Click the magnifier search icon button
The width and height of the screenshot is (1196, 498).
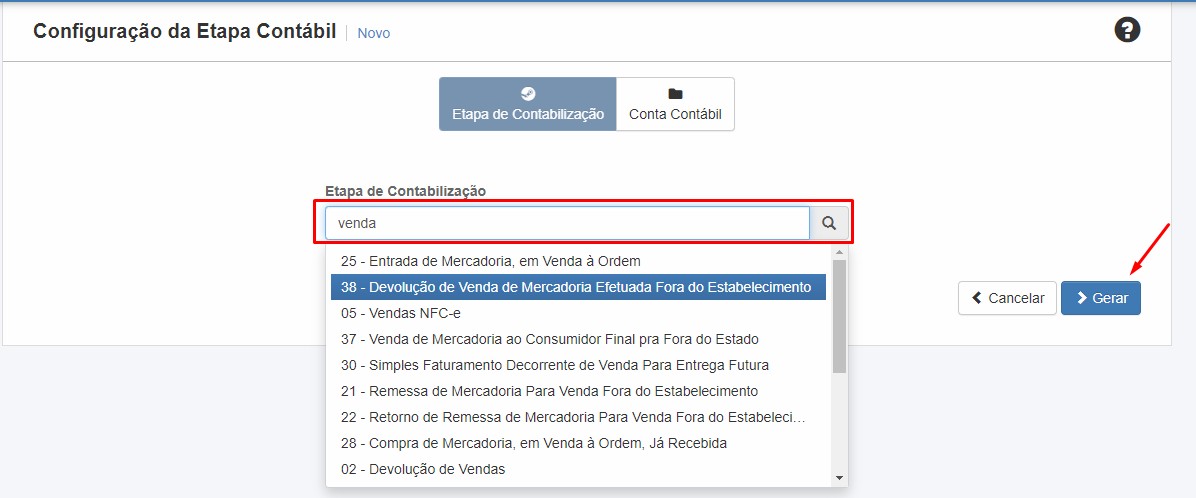coord(829,224)
